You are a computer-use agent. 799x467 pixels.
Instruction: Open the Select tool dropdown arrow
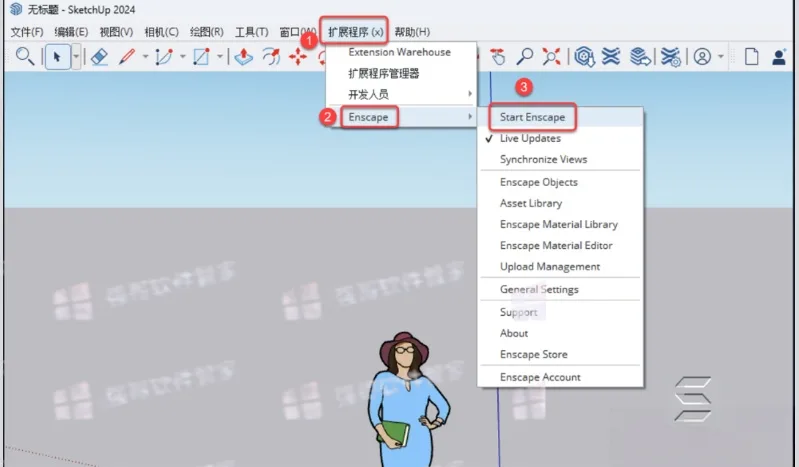(x=75, y=56)
